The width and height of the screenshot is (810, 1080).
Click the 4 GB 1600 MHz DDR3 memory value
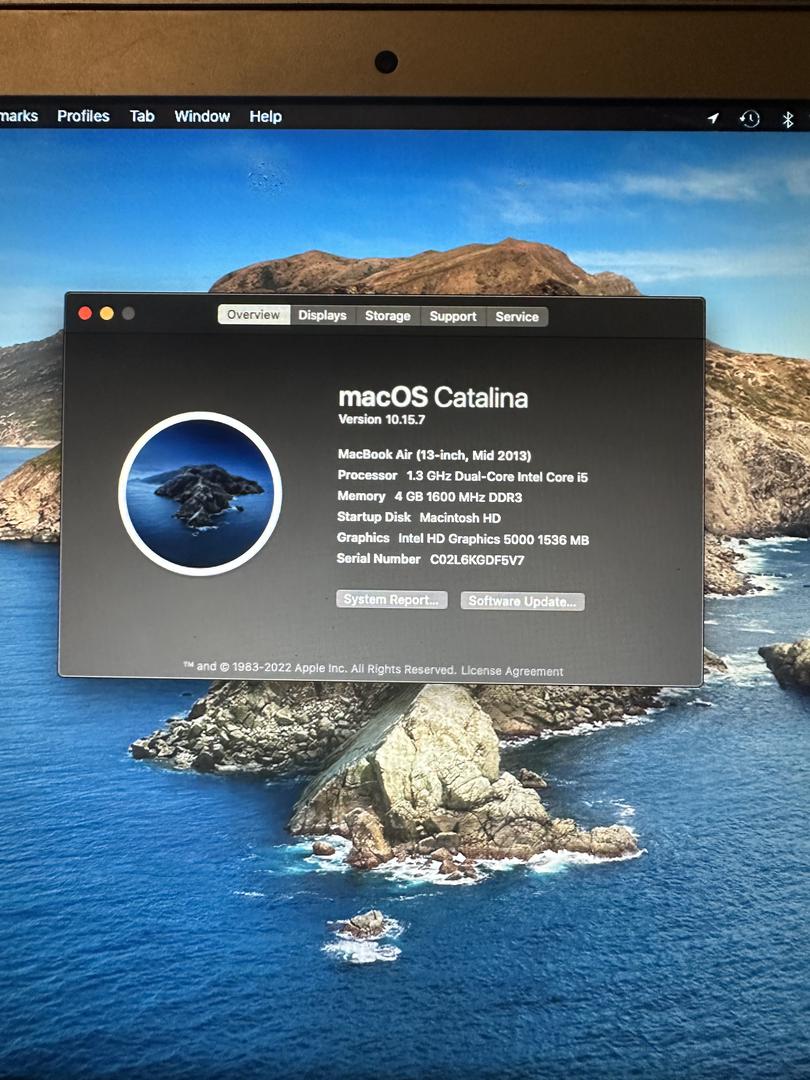point(458,497)
